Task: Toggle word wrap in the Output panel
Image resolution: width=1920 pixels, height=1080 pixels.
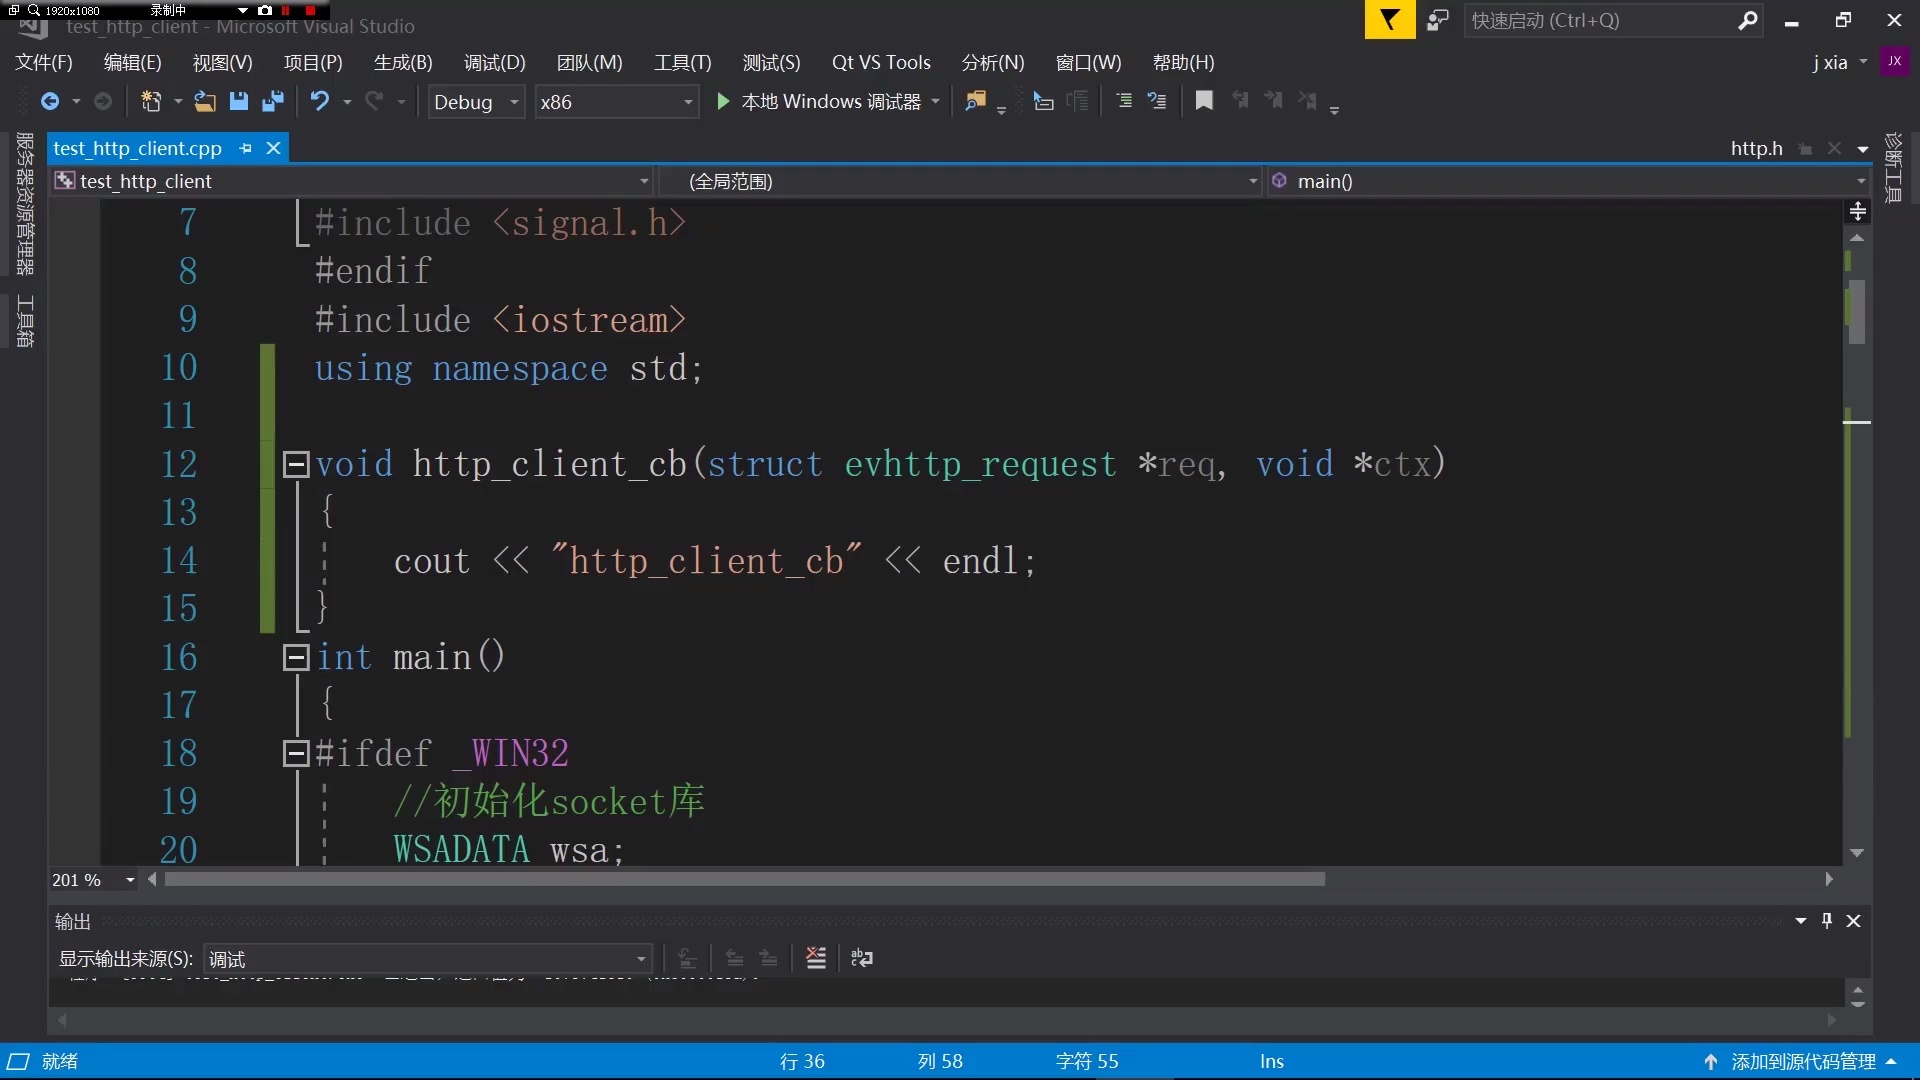Action: pos(861,958)
